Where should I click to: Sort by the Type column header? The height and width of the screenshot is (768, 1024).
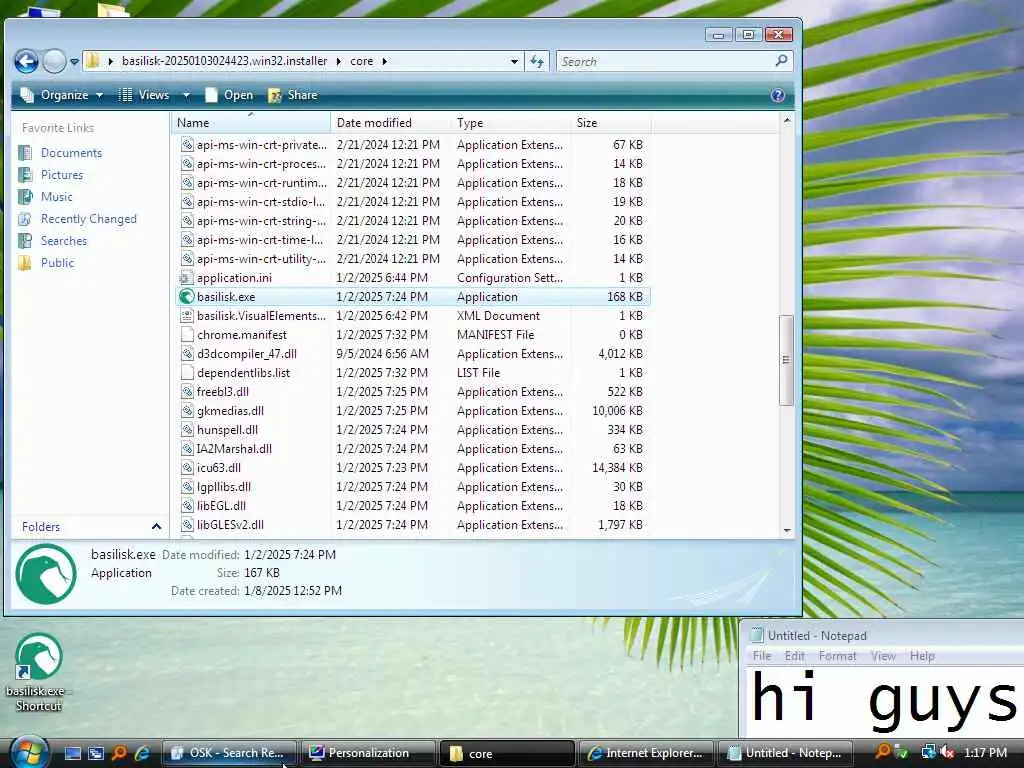[511, 123]
